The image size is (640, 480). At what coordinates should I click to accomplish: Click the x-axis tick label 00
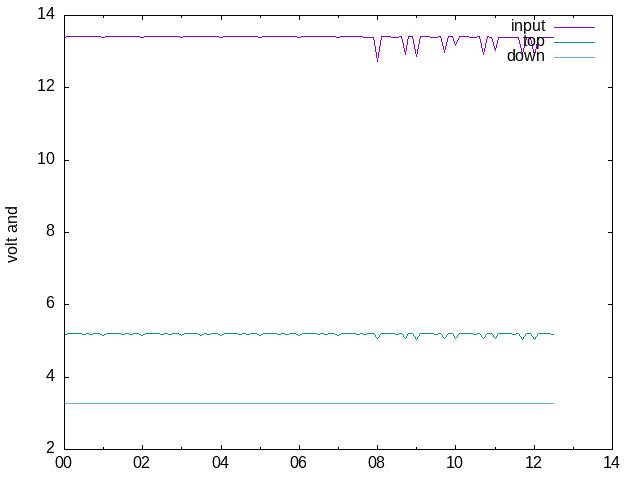click(64, 463)
